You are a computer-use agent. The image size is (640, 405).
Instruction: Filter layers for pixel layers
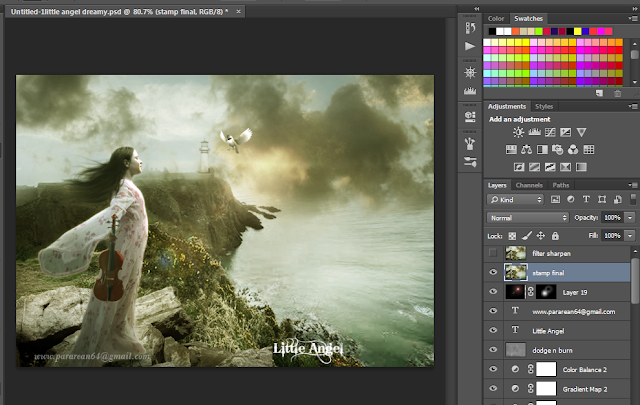pos(556,199)
